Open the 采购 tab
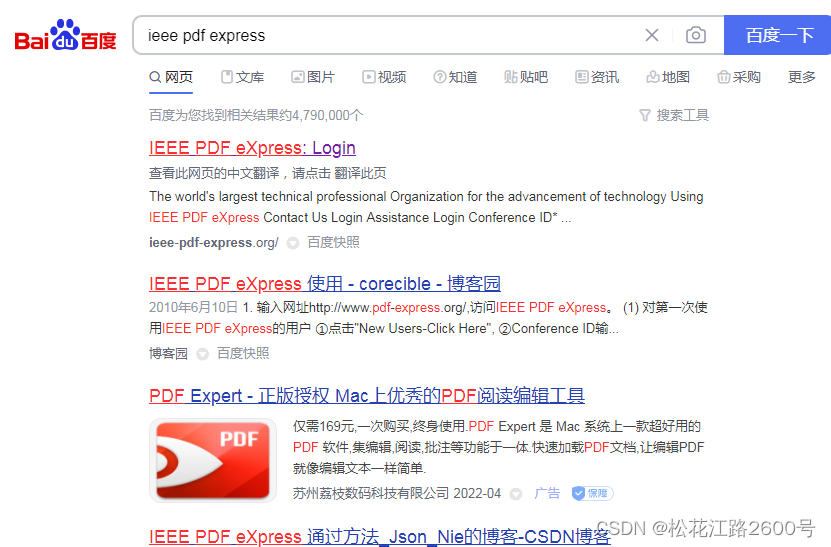This screenshot has height=547, width=831. (739, 77)
